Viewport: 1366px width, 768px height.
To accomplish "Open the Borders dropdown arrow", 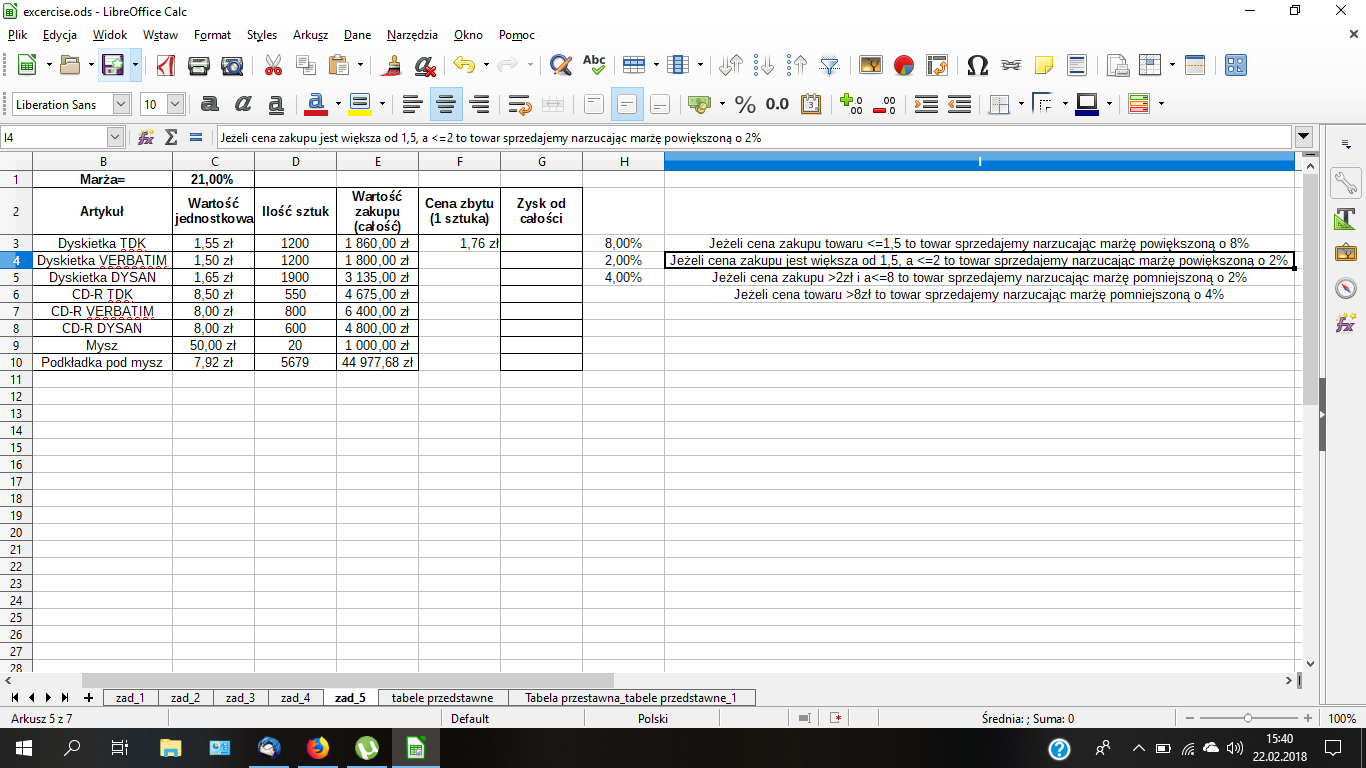I will coord(1020,104).
